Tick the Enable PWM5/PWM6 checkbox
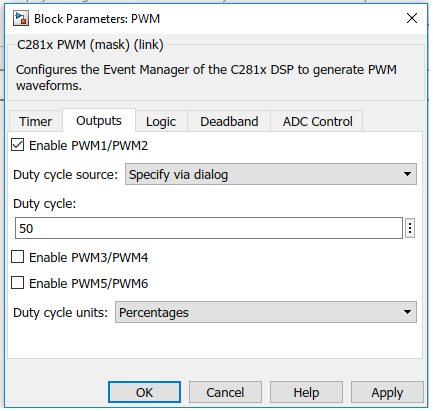 click(17, 283)
